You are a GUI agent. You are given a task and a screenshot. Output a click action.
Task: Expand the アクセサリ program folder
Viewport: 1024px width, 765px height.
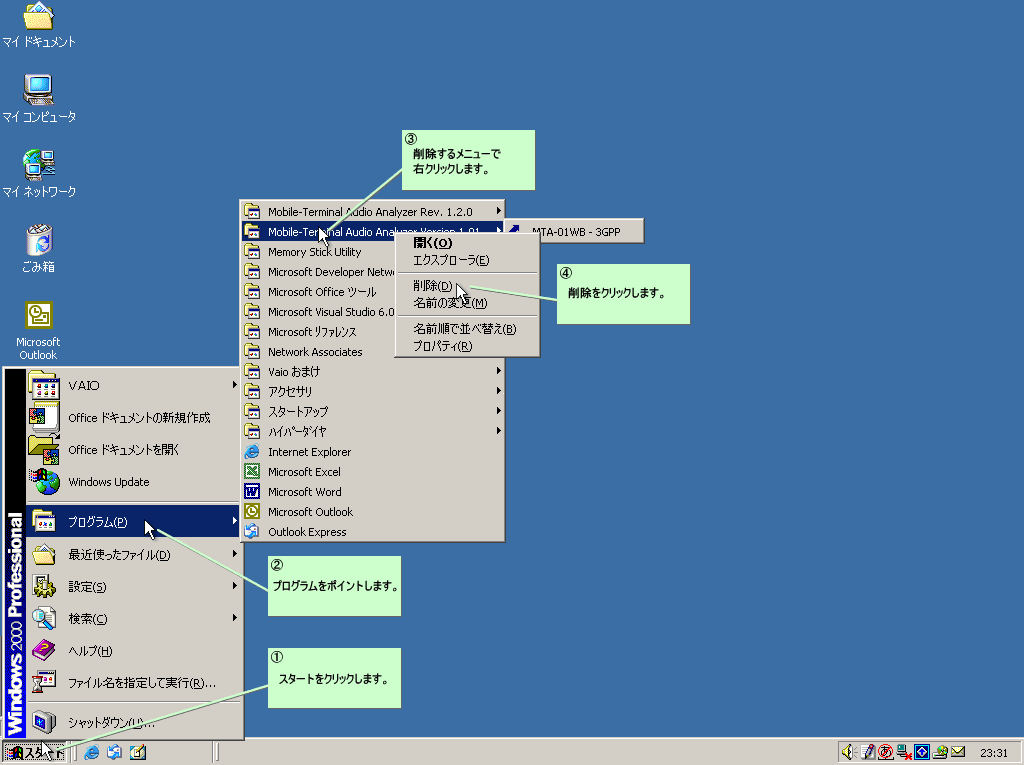tap(373, 391)
